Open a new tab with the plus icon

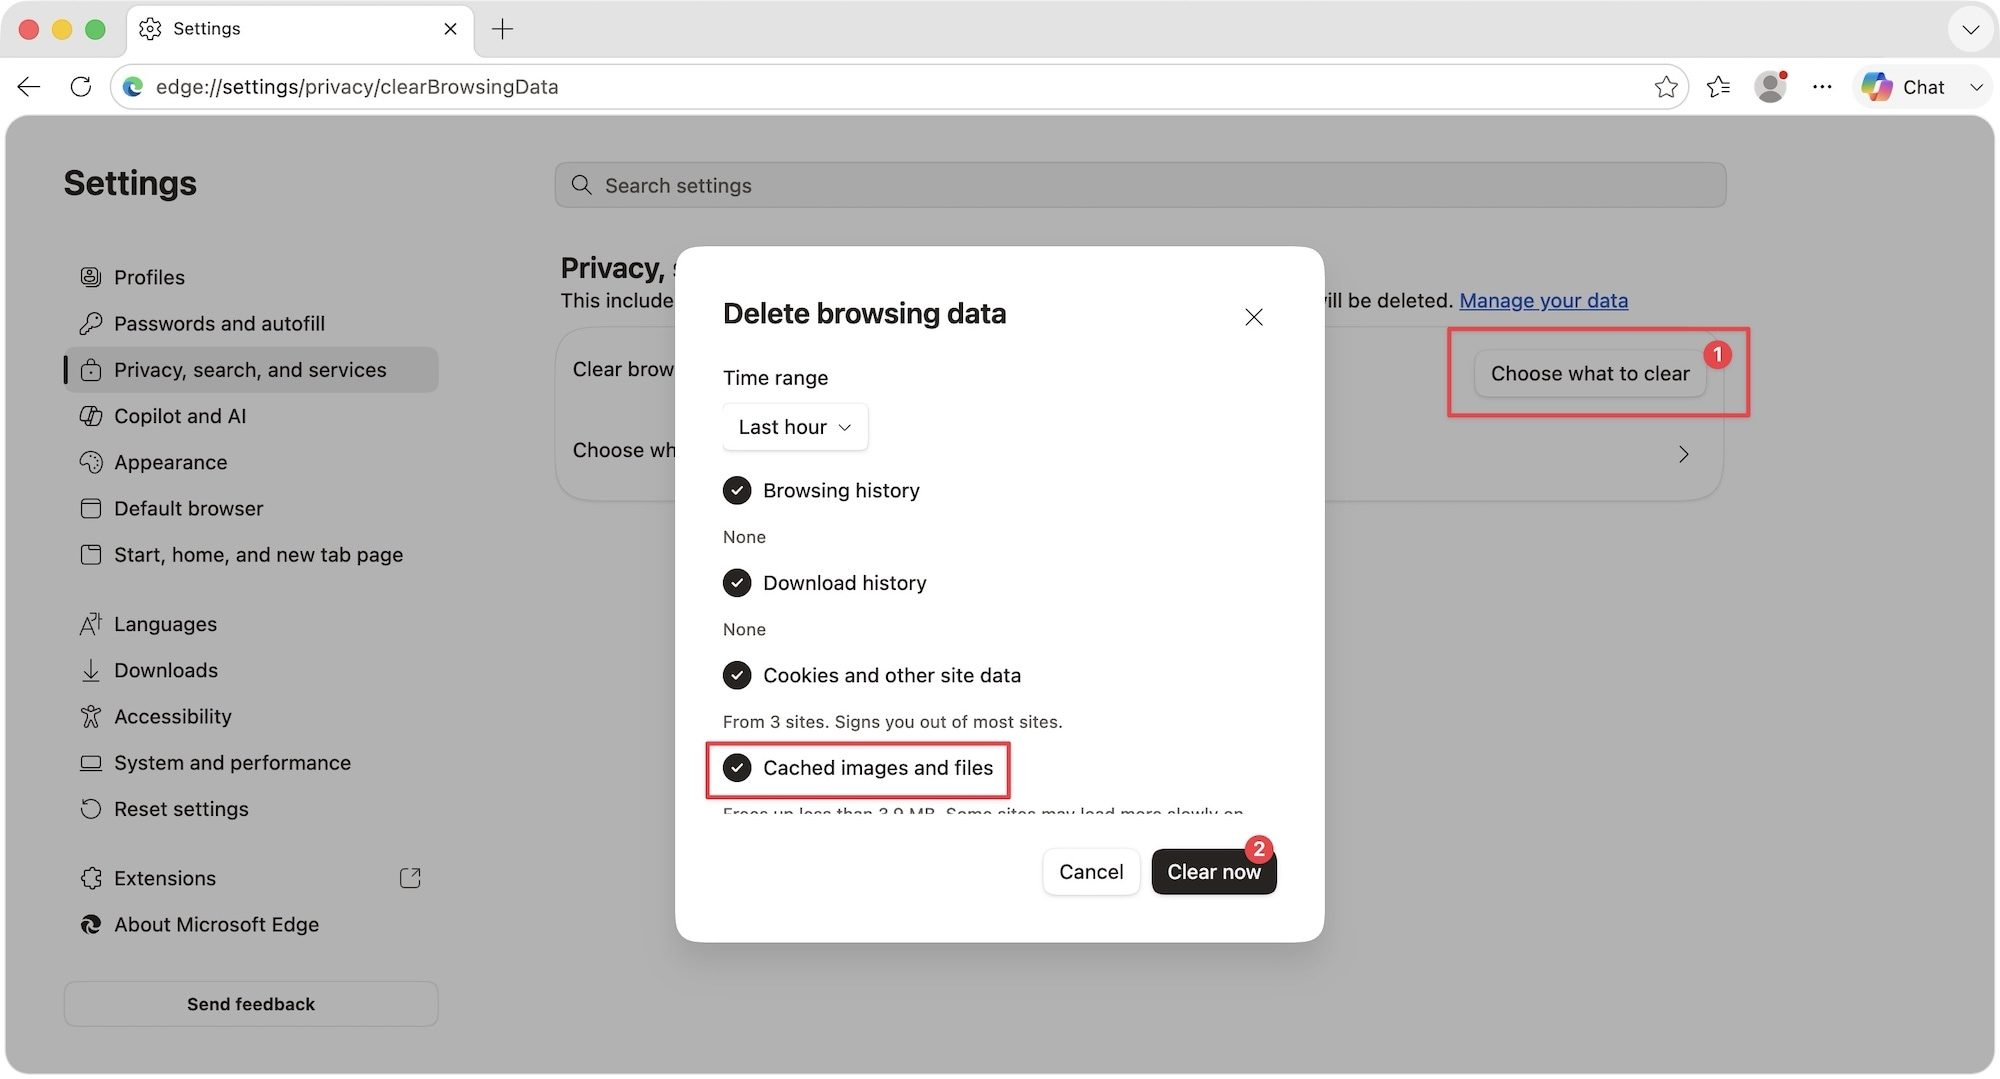coord(502,29)
